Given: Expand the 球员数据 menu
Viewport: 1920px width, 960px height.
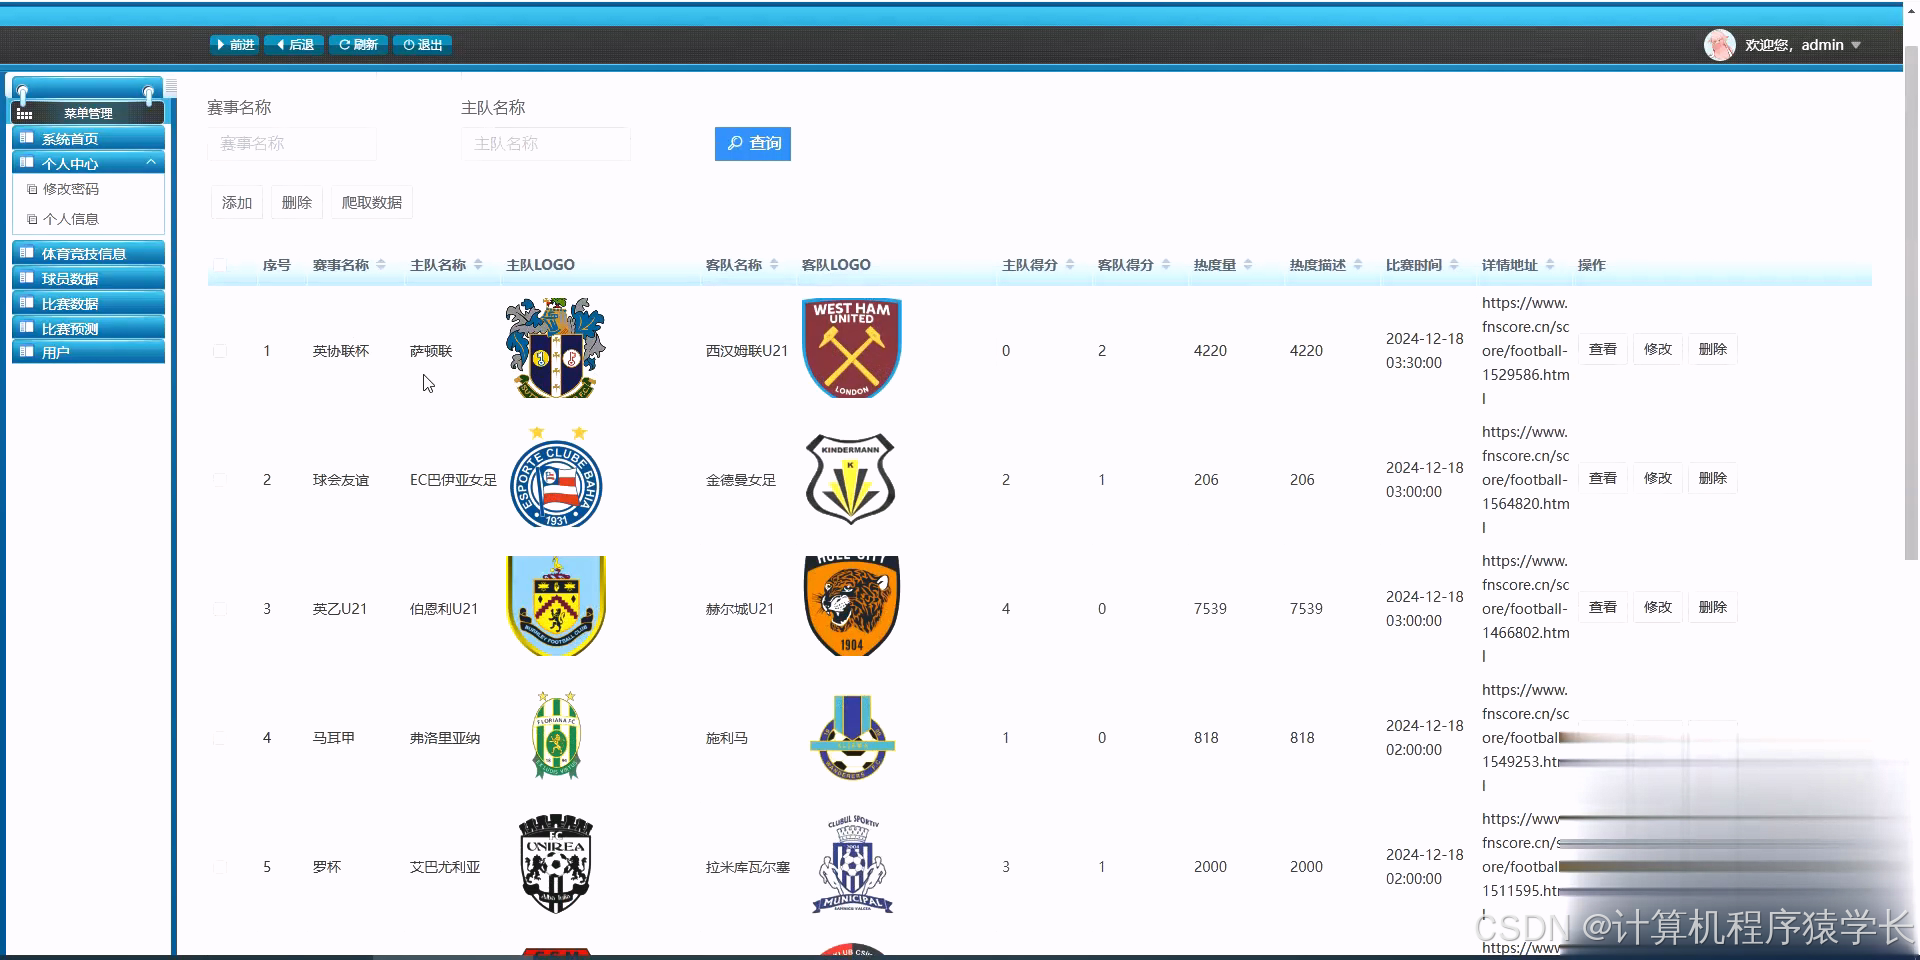Looking at the screenshot, I should tap(88, 279).
